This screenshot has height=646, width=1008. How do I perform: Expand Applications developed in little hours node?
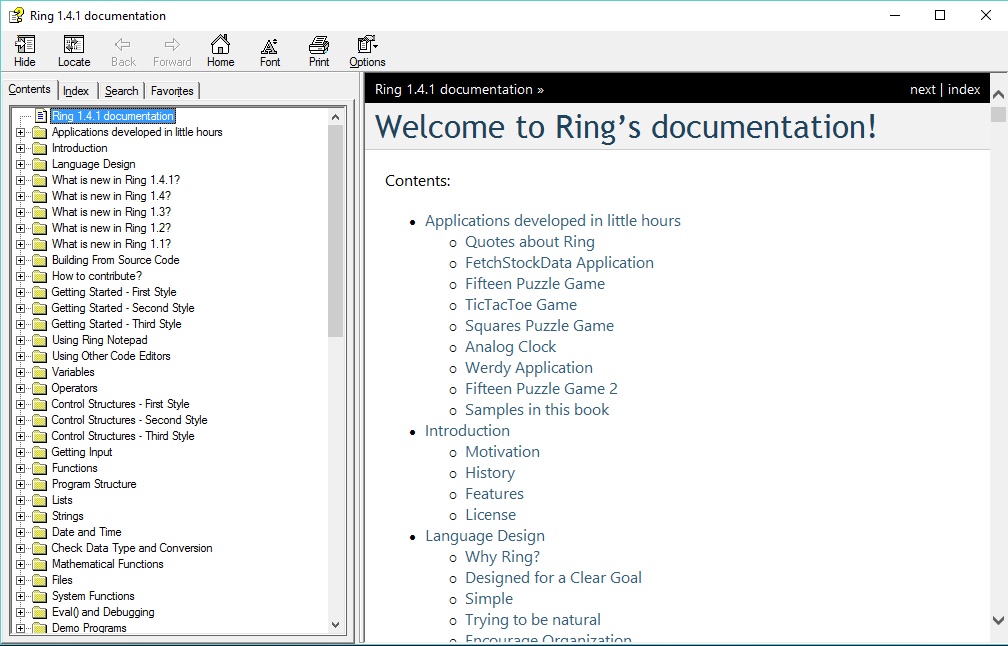pyautogui.click(x=21, y=132)
